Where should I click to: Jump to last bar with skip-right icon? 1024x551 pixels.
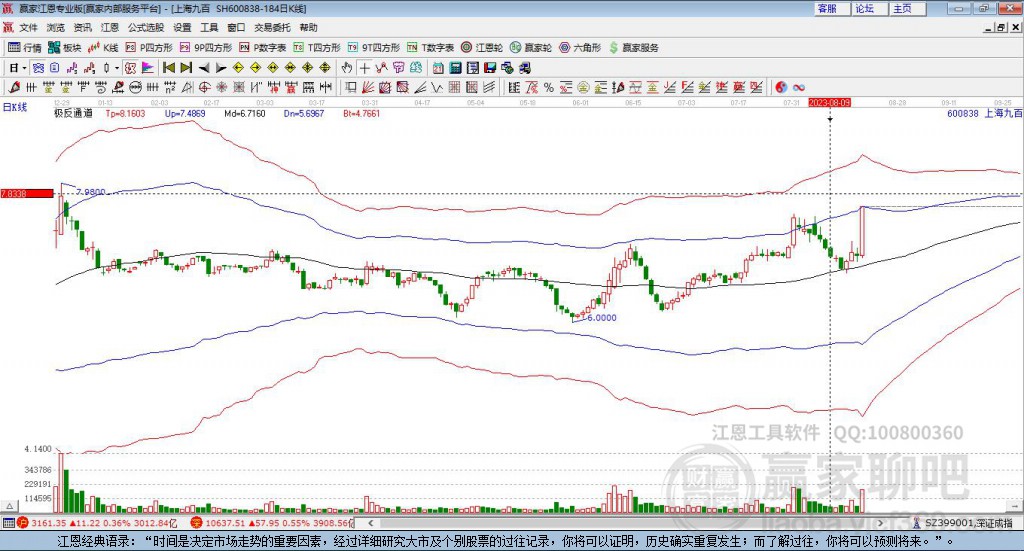(x=186, y=68)
